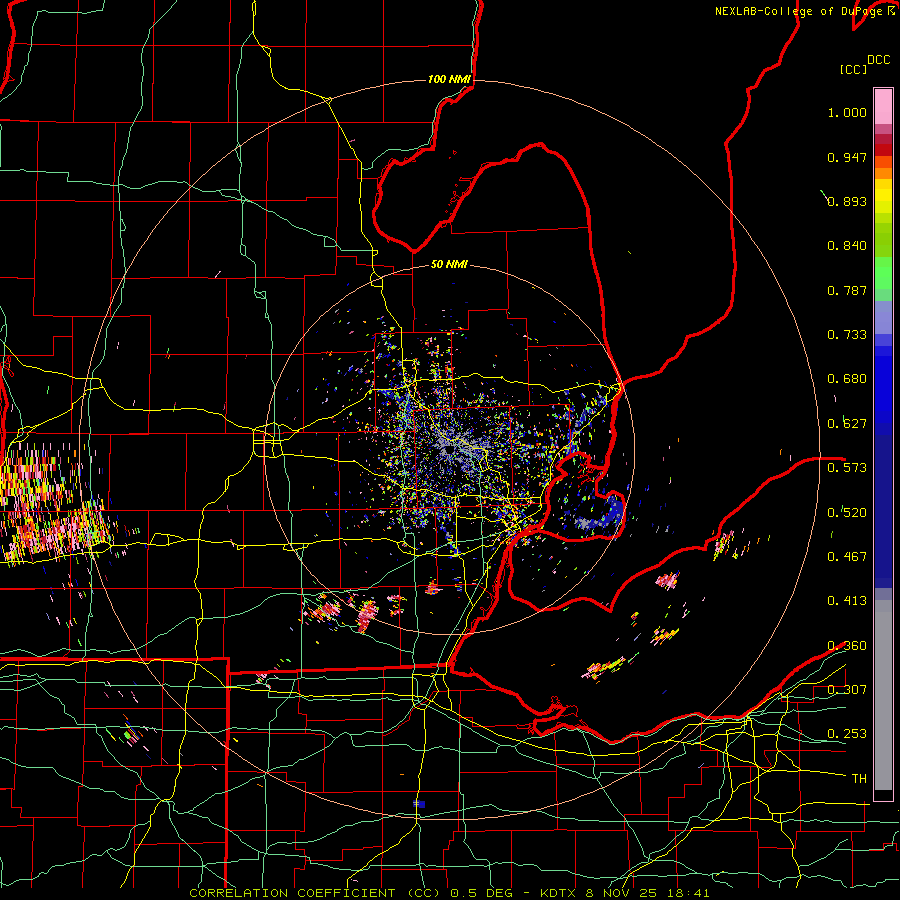900x900 pixels.
Task: Select the 0.520 legend value
Action: 847,512
